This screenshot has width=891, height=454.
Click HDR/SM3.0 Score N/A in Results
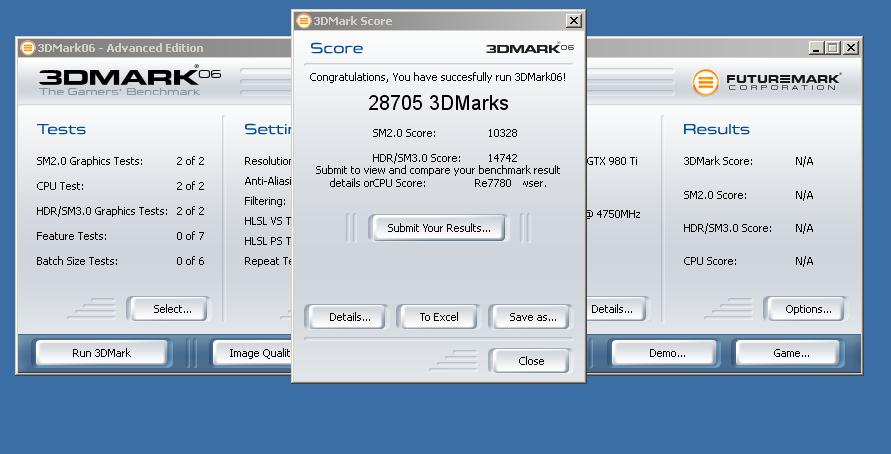click(748, 228)
